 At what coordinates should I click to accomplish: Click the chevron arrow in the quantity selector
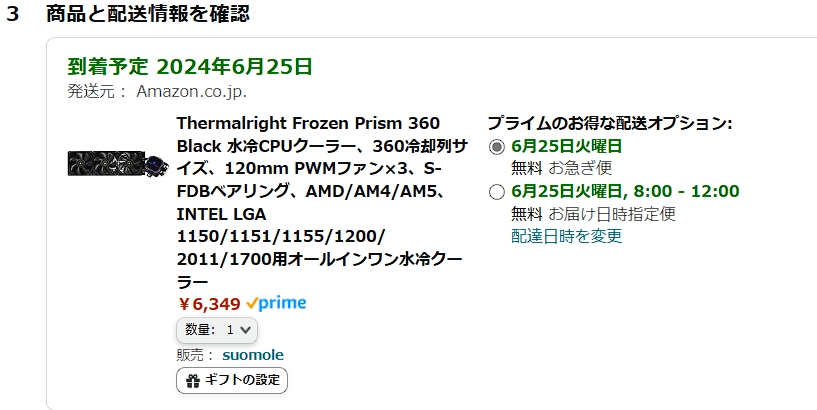pos(247,329)
